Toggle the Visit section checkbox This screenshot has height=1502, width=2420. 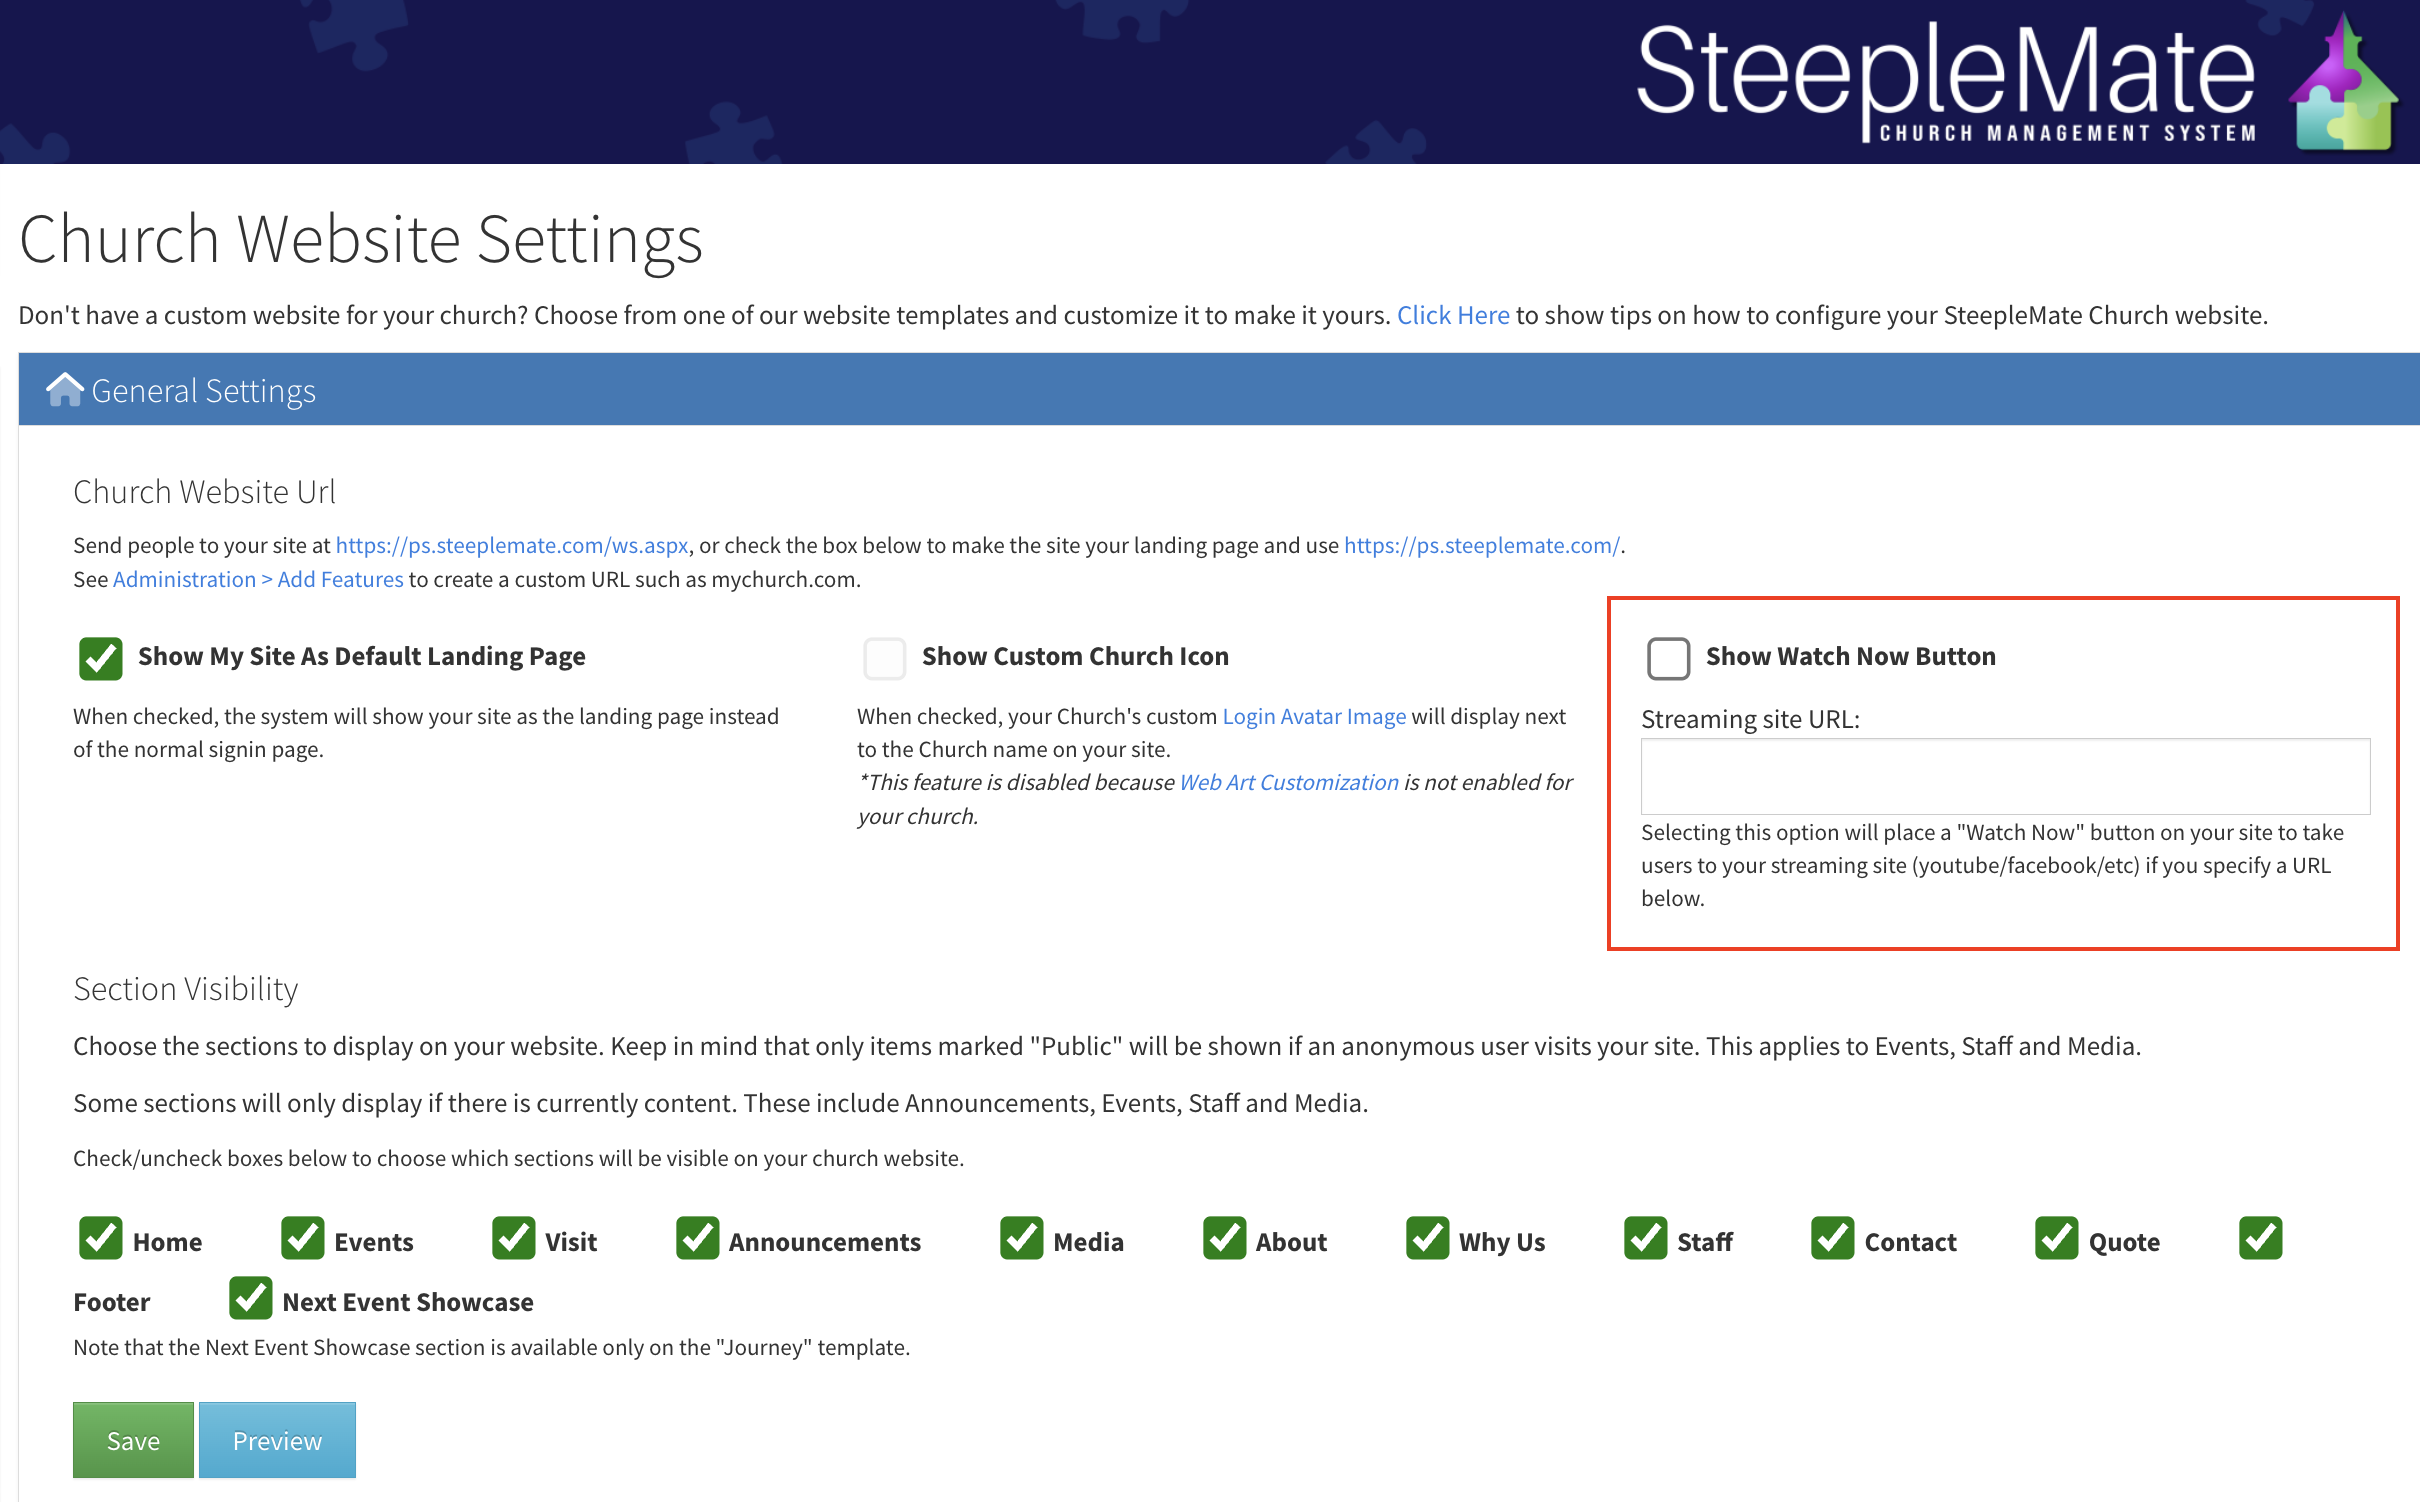point(514,1238)
